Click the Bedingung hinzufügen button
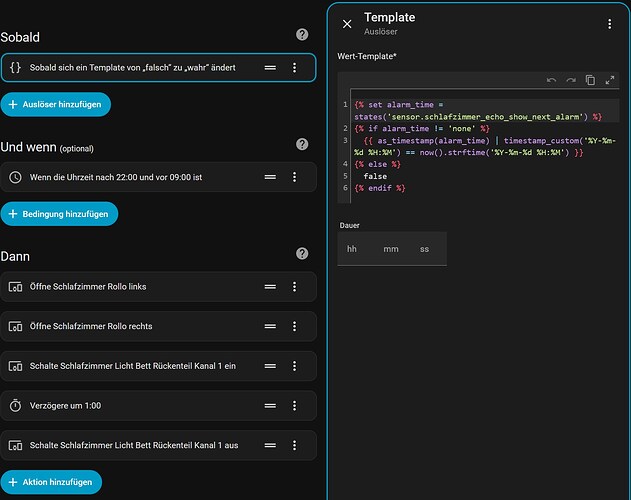The height and width of the screenshot is (500, 631). [59, 214]
